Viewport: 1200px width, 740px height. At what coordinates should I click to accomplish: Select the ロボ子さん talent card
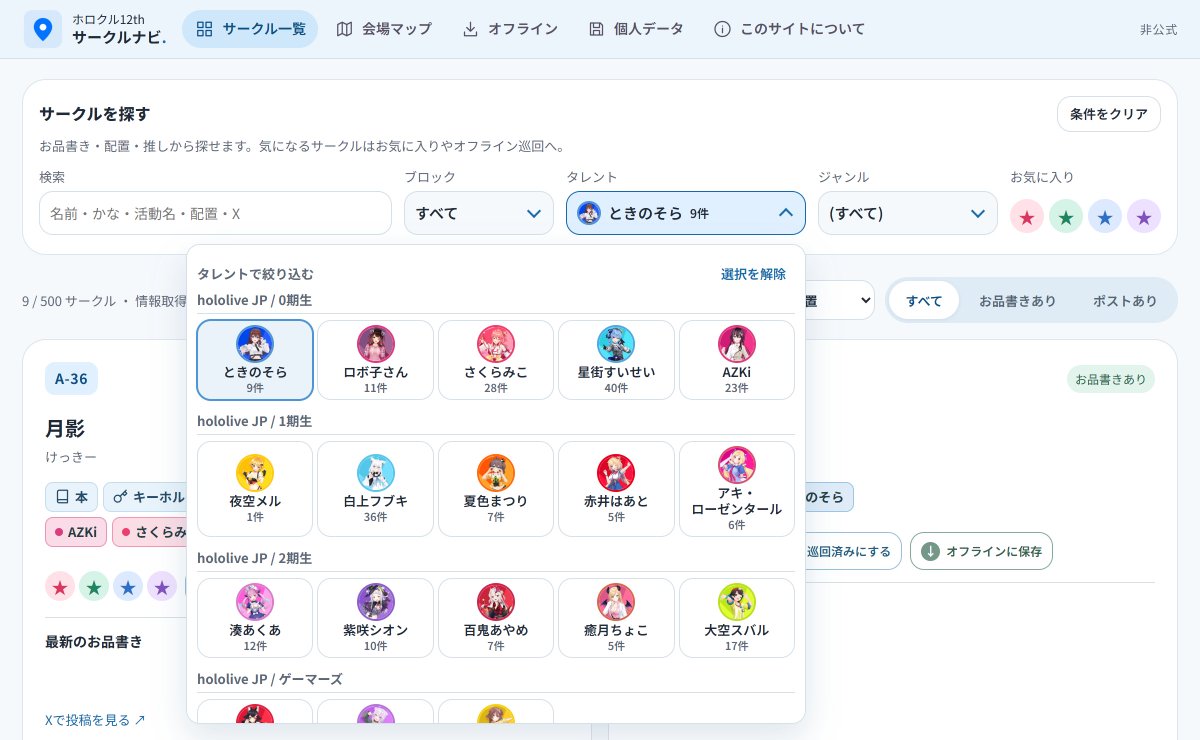pos(375,360)
